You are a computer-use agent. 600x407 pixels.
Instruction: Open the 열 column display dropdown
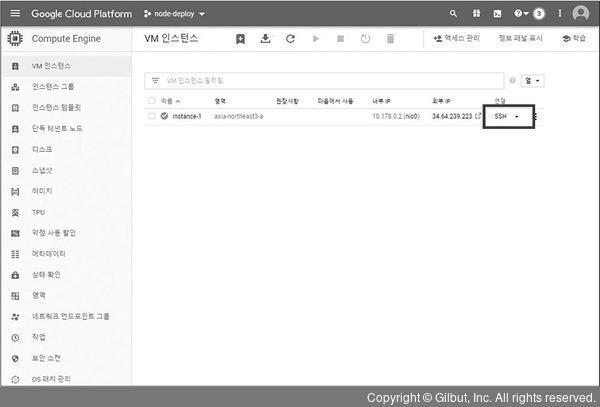(532, 81)
